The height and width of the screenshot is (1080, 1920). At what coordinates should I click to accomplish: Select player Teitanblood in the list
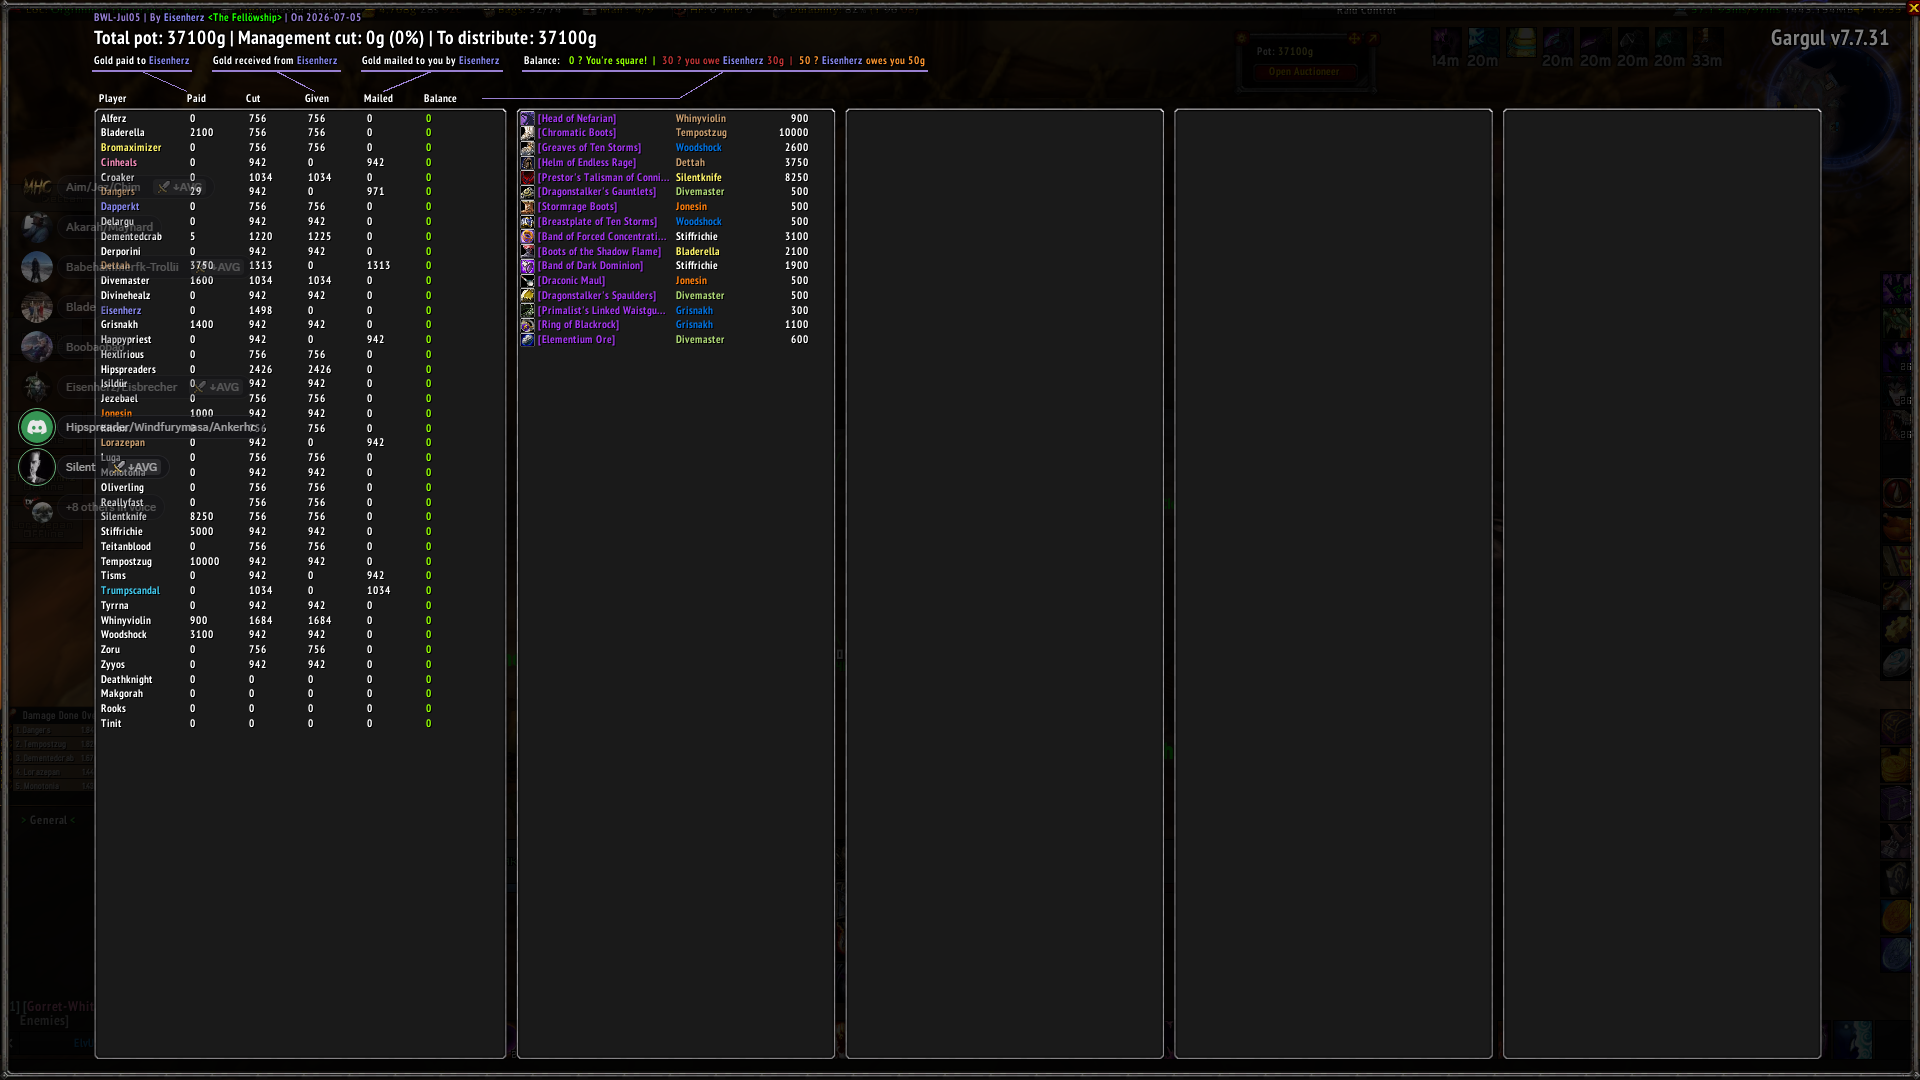(126, 547)
